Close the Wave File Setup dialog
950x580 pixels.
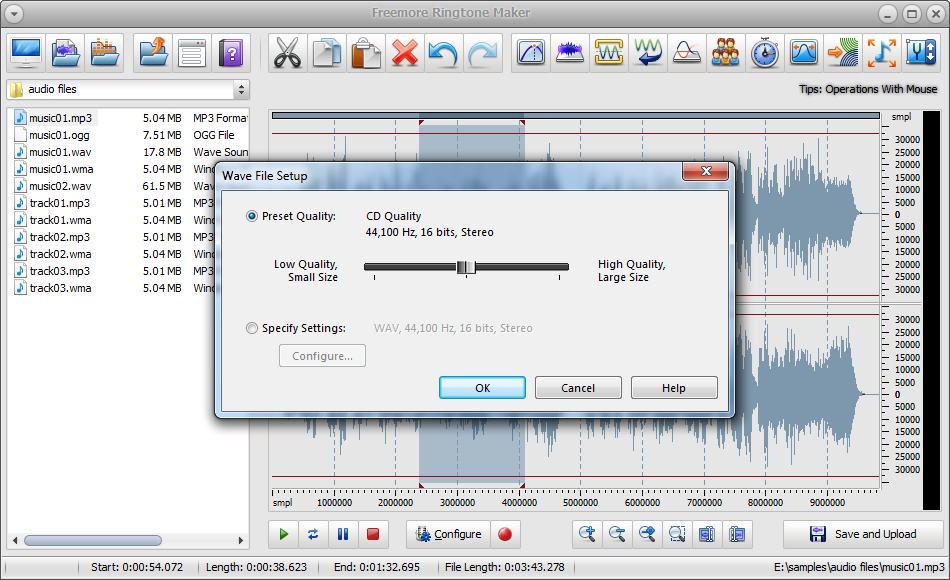705,172
